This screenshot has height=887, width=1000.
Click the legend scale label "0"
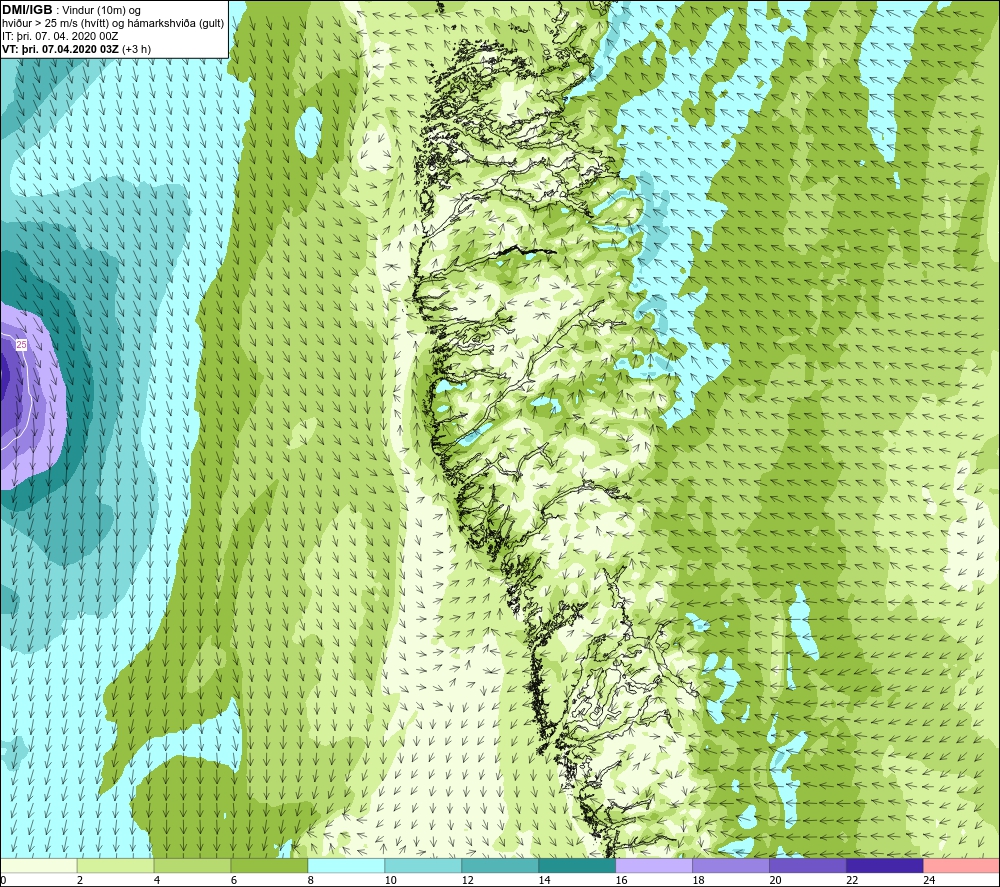(x=3, y=880)
